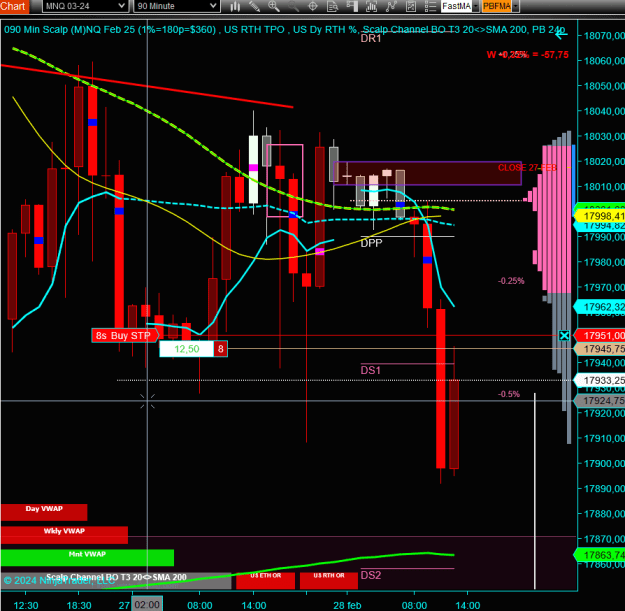625x611 pixels.
Task: Click the red 17951,00 price marker
Action: pos(600,336)
